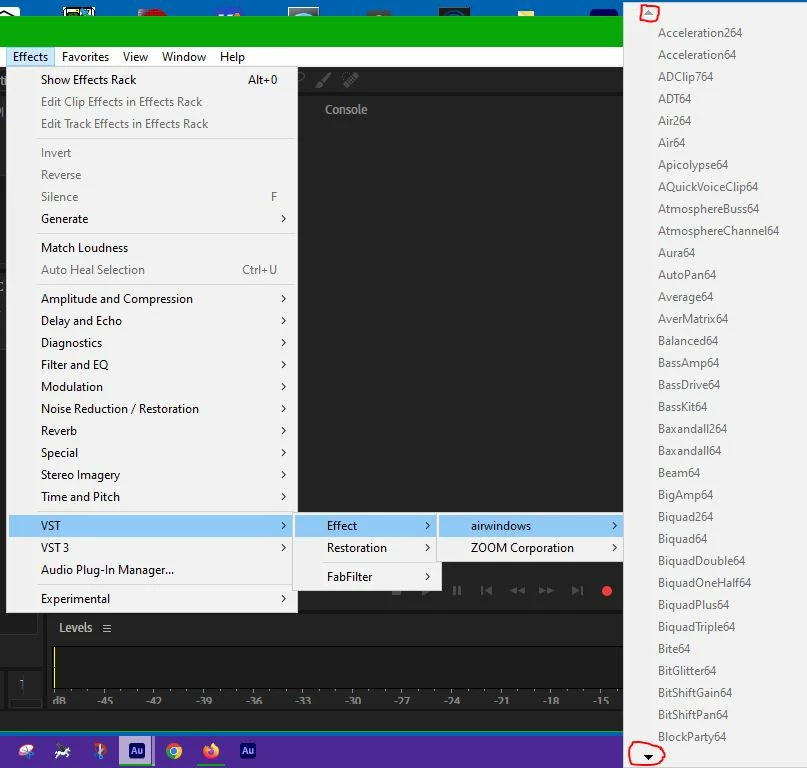Choose Apicolypse64 plugin
807x768 pixels.
point(693,165)
